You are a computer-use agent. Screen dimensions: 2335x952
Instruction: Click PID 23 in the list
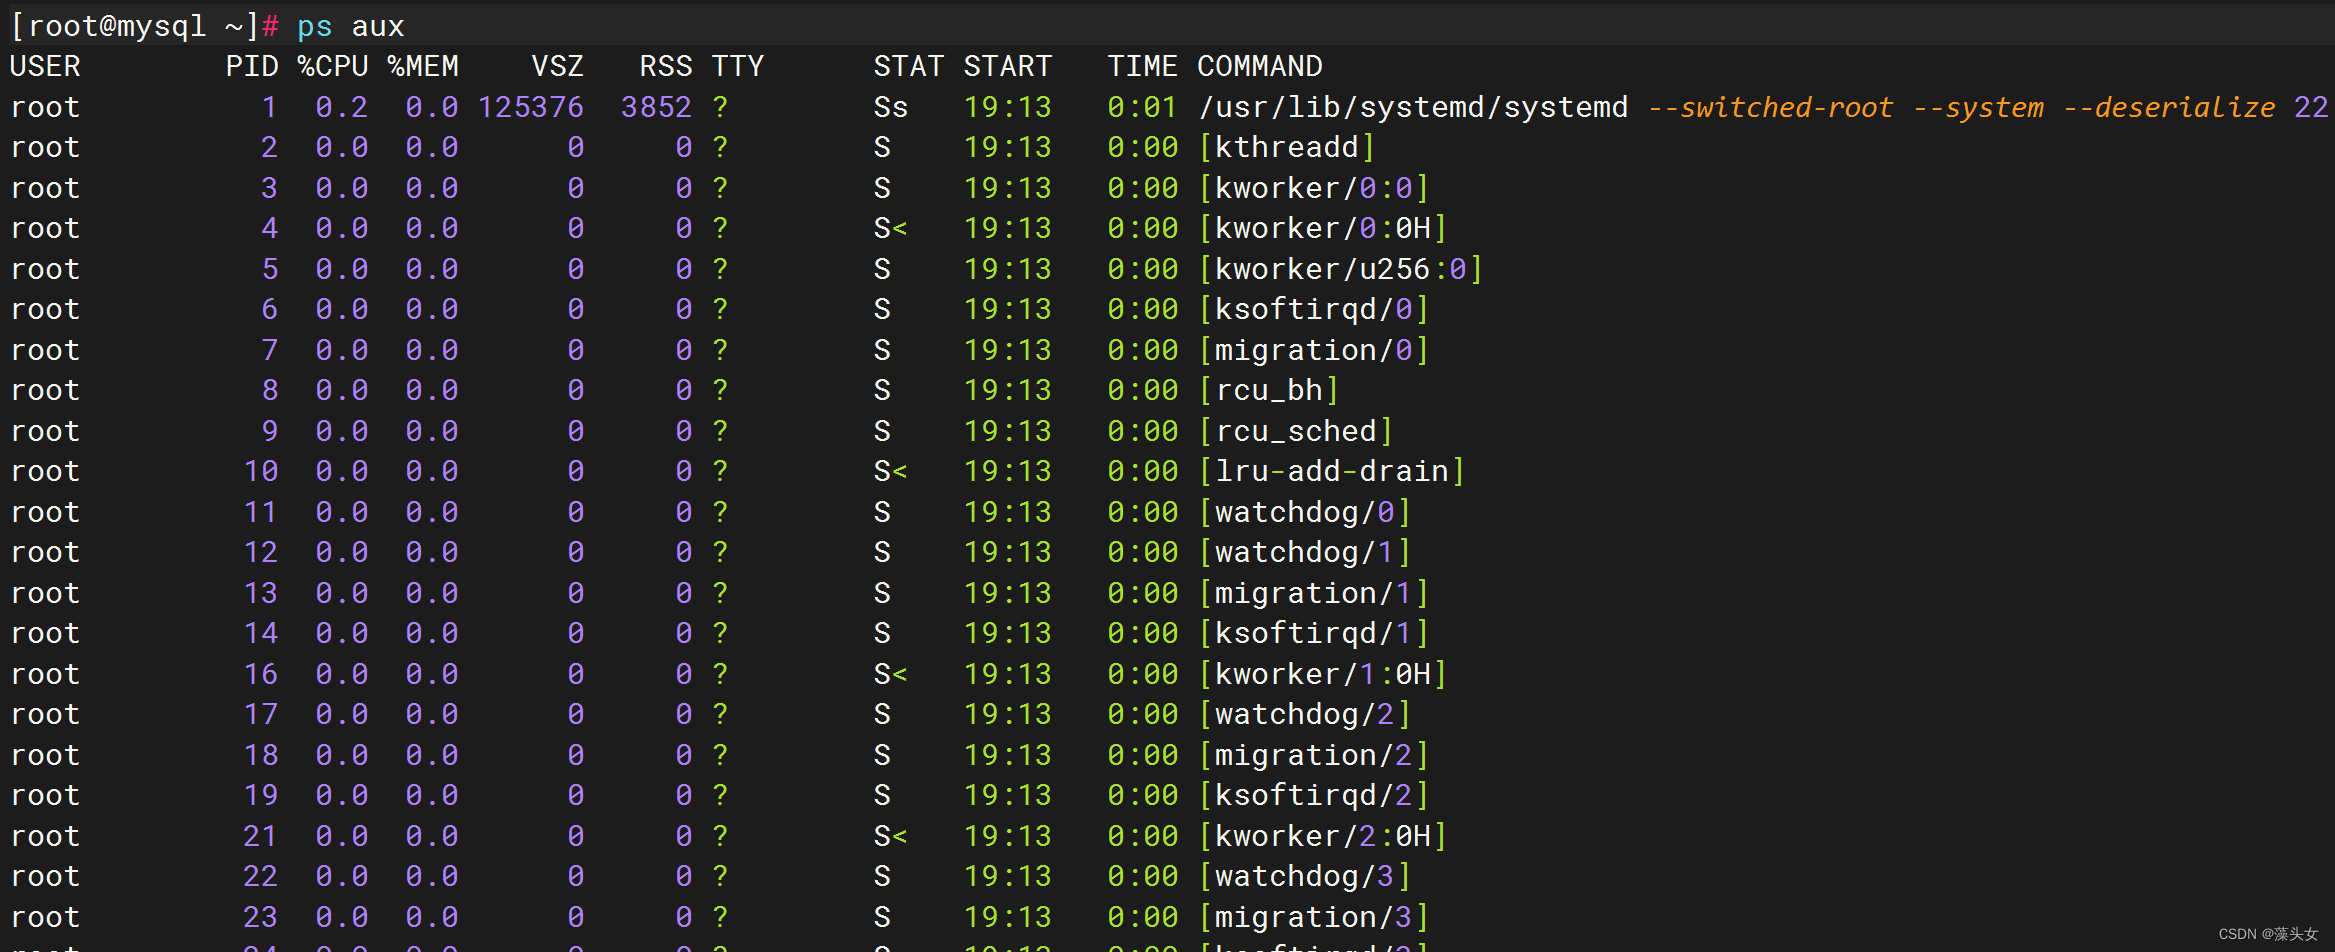(261, 917)
